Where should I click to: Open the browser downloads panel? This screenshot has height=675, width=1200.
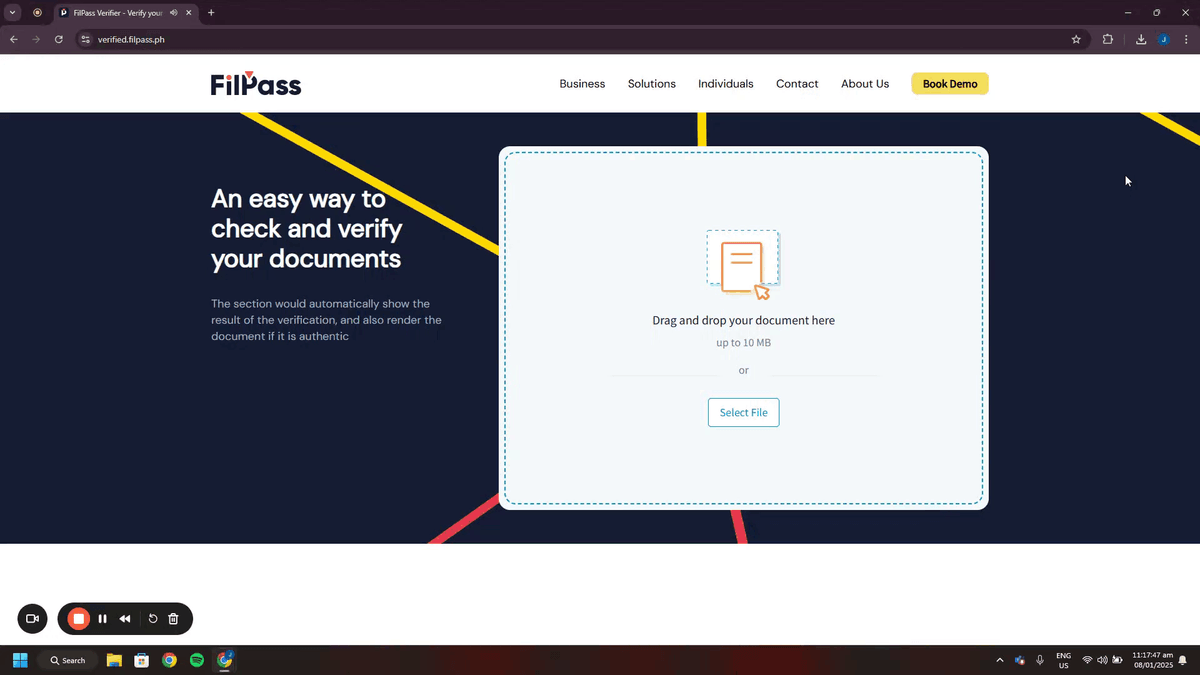click(1141, 39)
